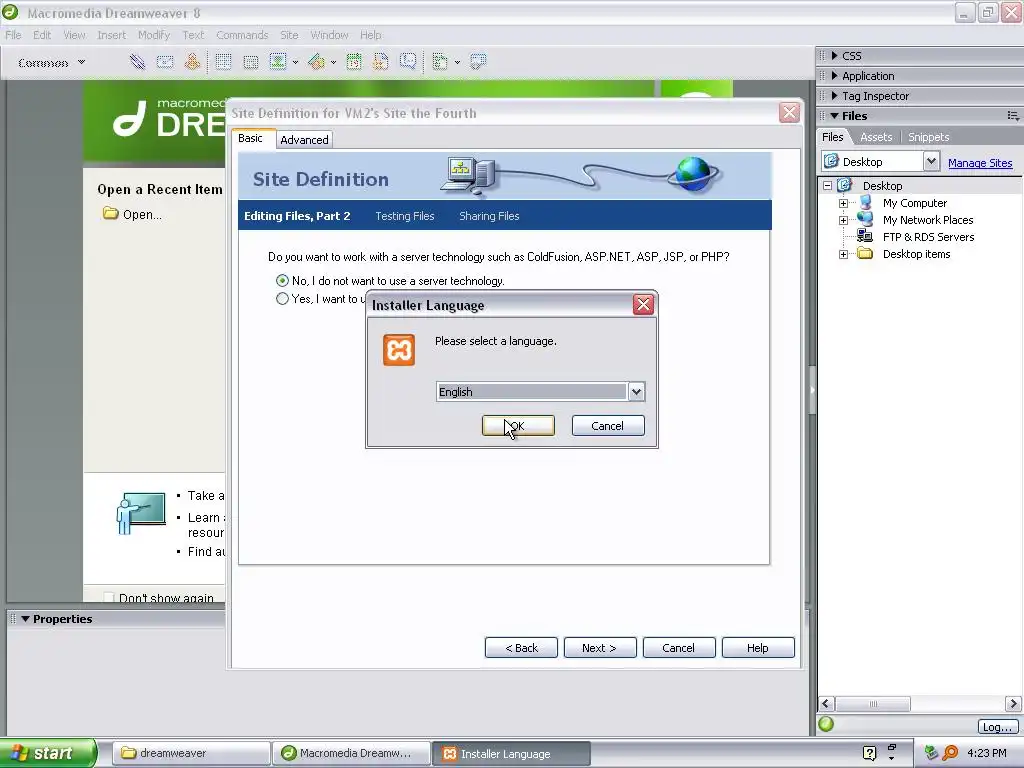Viewport: 1024px width, 768px height.
Task: Click the Files panel options menu icon
Action: click(x=1012, y=116)
